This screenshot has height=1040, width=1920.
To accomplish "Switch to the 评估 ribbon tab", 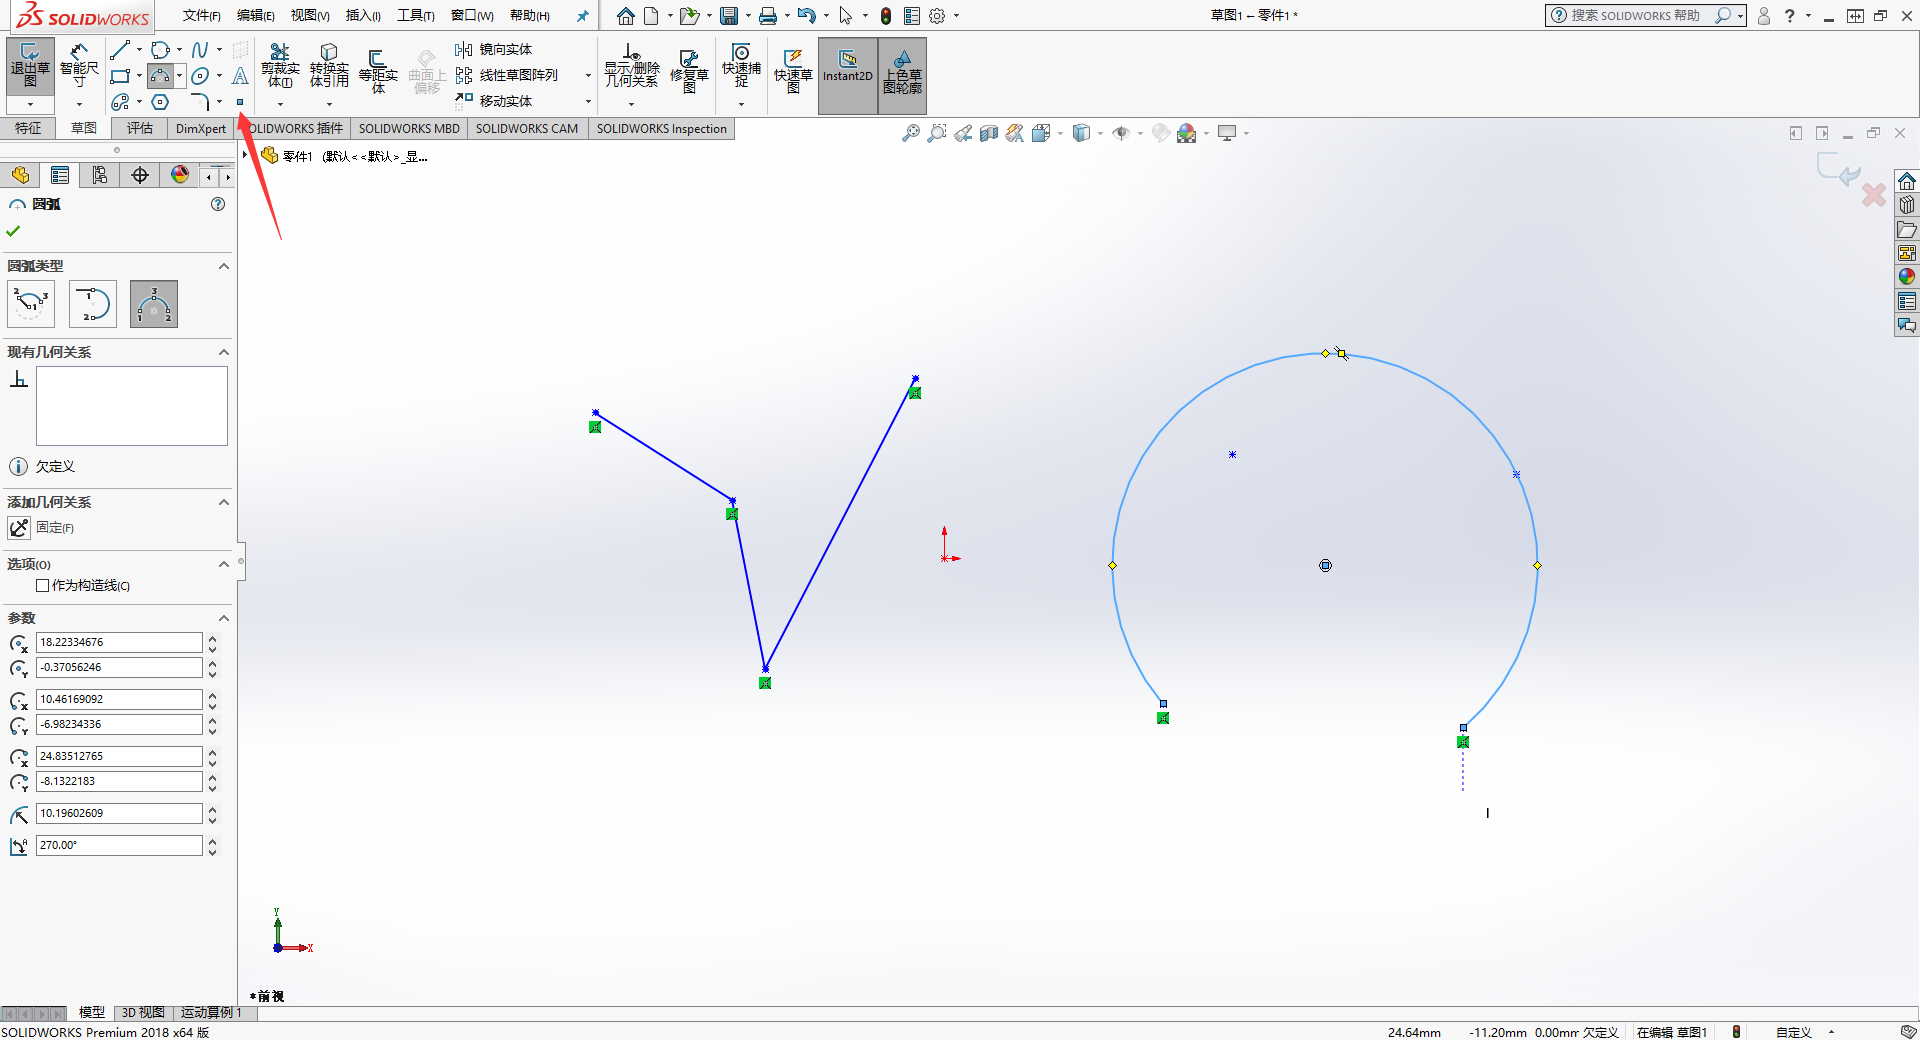I will pos(140,128).
